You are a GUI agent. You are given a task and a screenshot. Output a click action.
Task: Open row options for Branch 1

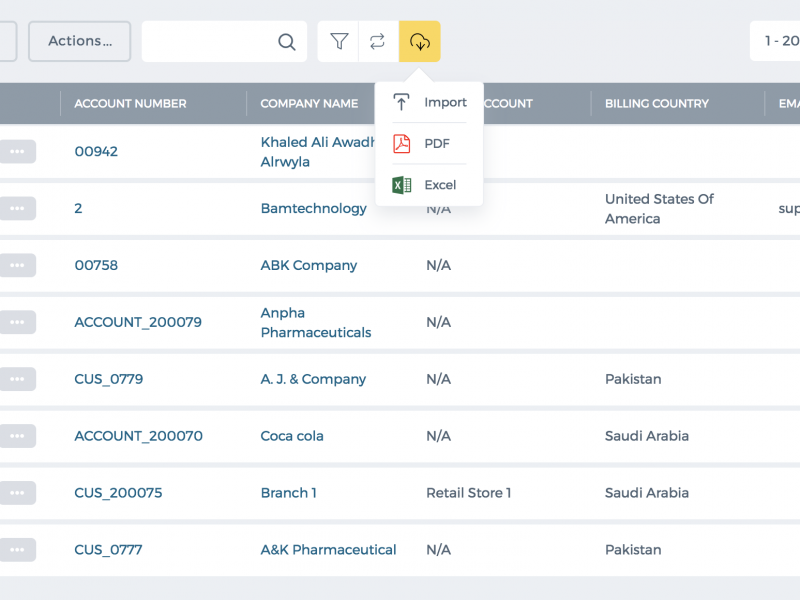(17, 493)
